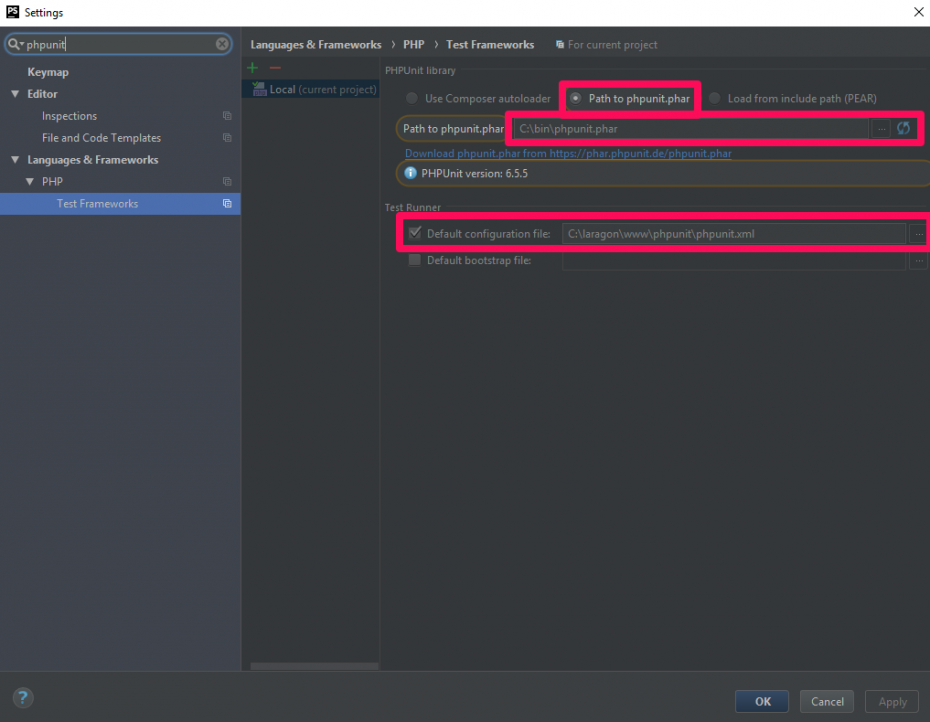
Task: Select Local (current project) configuration
Action: click(311, 90)
